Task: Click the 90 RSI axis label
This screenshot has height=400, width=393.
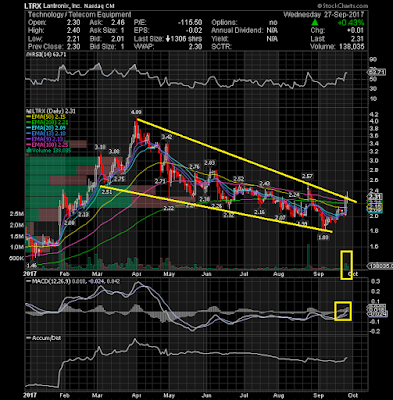Action: [373, 60]
